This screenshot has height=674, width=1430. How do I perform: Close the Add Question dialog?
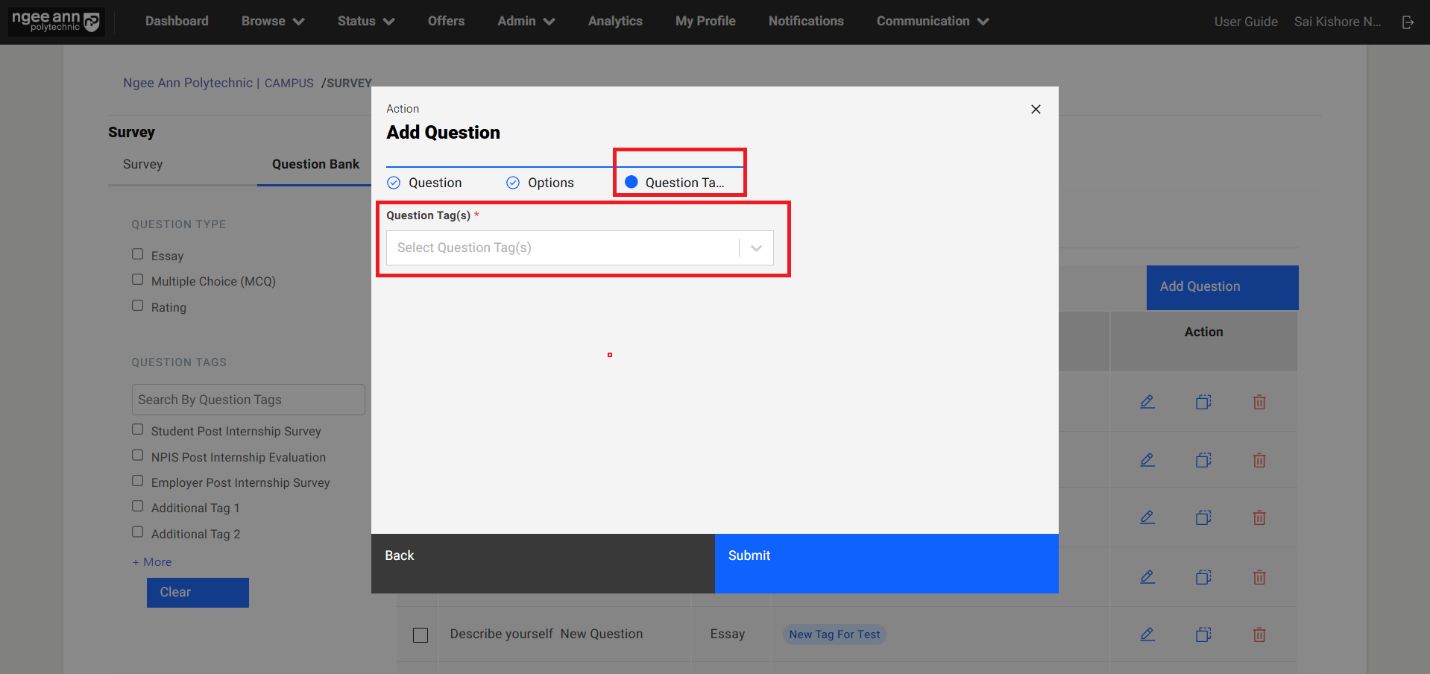(1035, 109)
